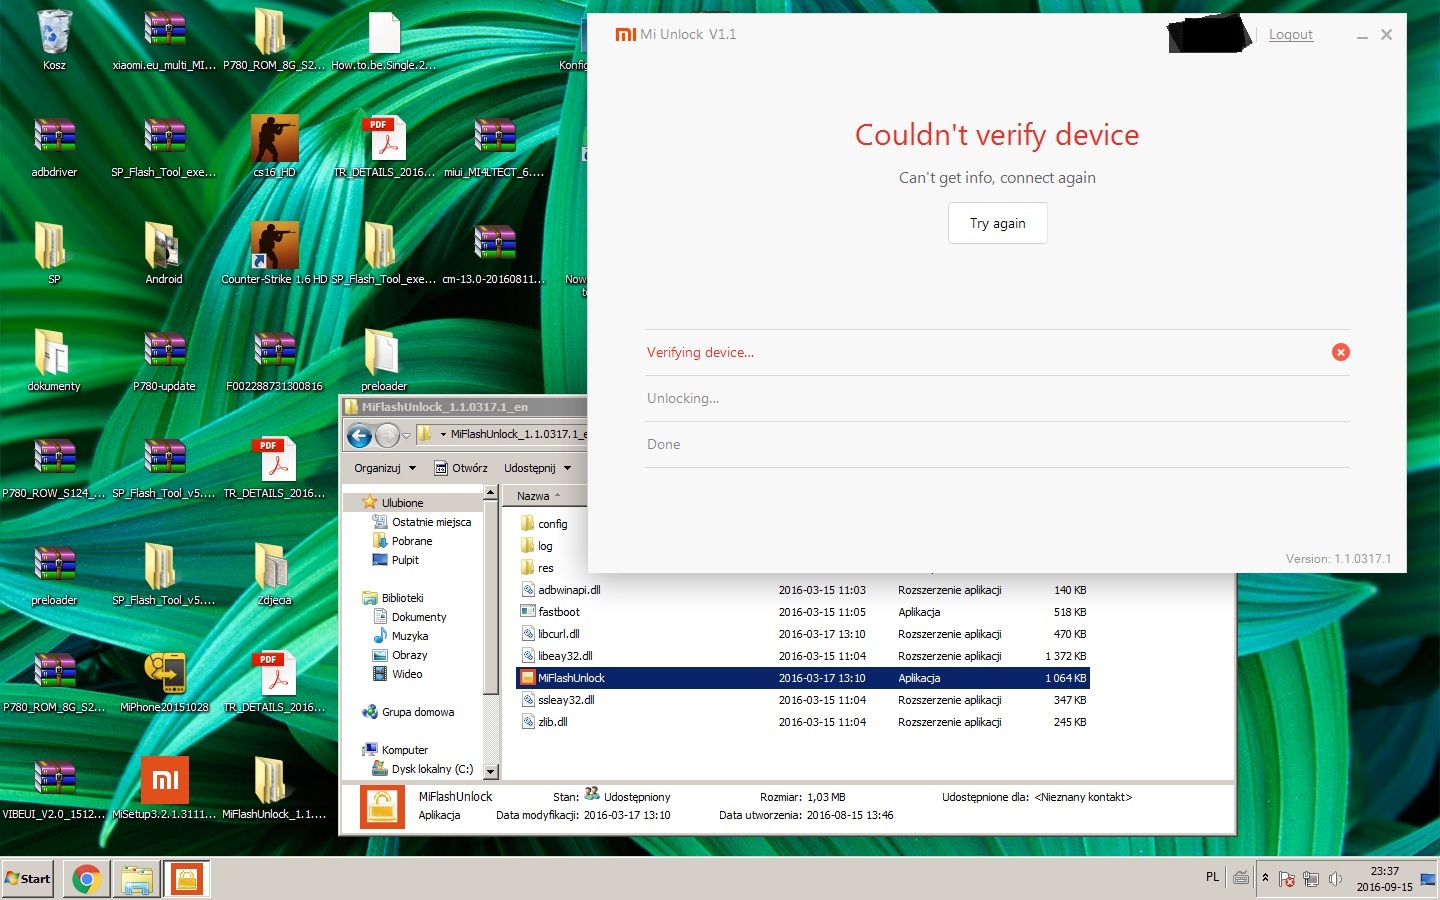Expand the Organizuj dropdown menu
The height and width of the screenshot is (900, 1440).
[384, 468]
